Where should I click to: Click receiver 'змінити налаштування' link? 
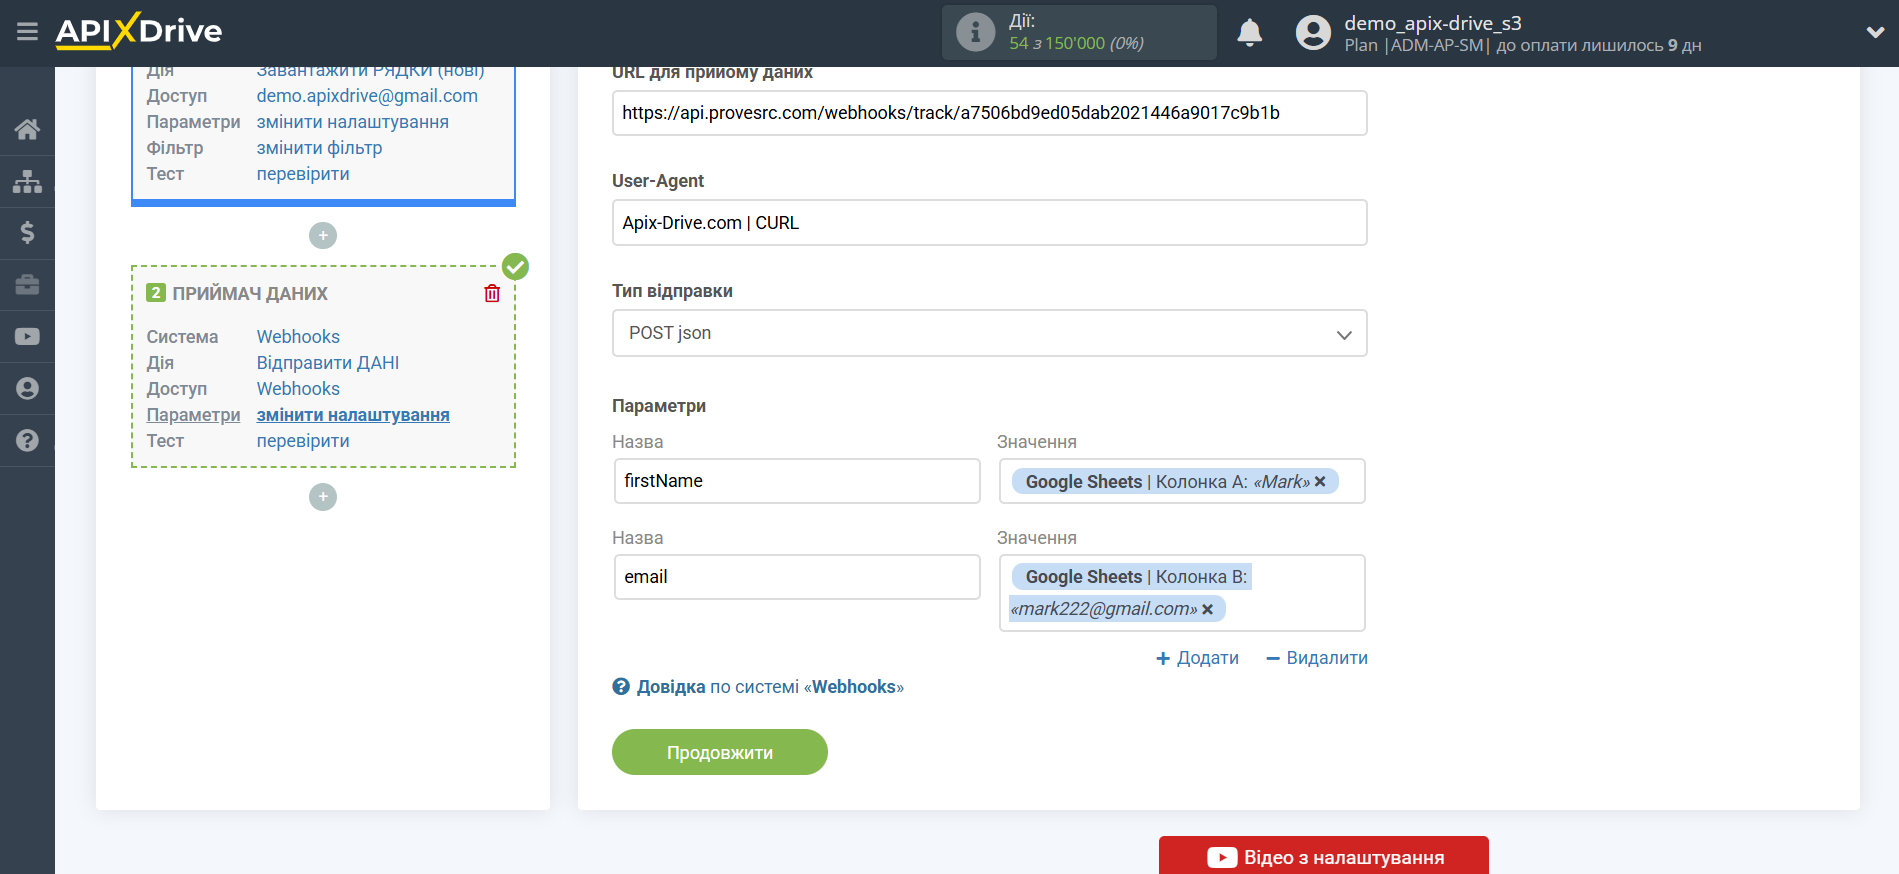(x=353, y=415)
